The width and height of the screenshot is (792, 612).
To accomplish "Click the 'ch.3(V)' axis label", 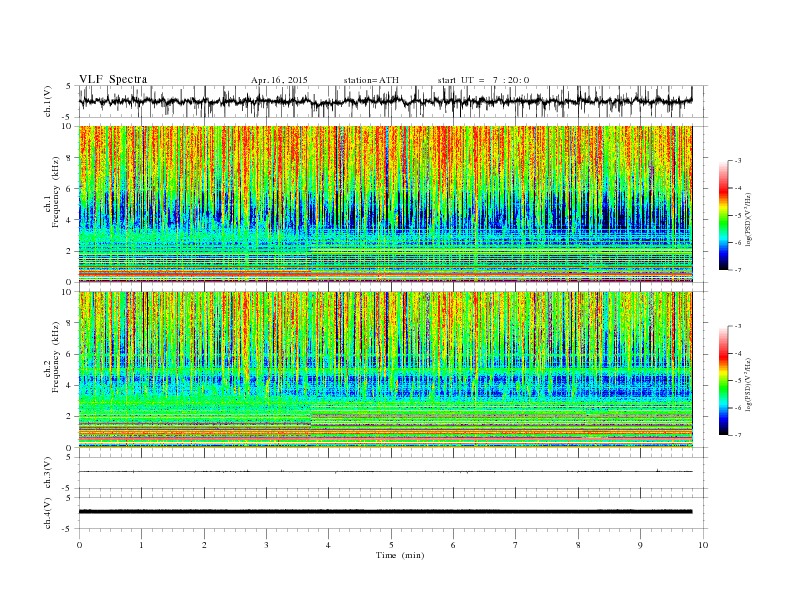I will (x=47, y=473).
